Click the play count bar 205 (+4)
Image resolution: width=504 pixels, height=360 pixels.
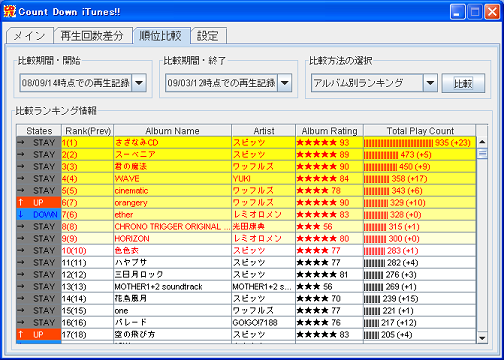click(420, 335)
